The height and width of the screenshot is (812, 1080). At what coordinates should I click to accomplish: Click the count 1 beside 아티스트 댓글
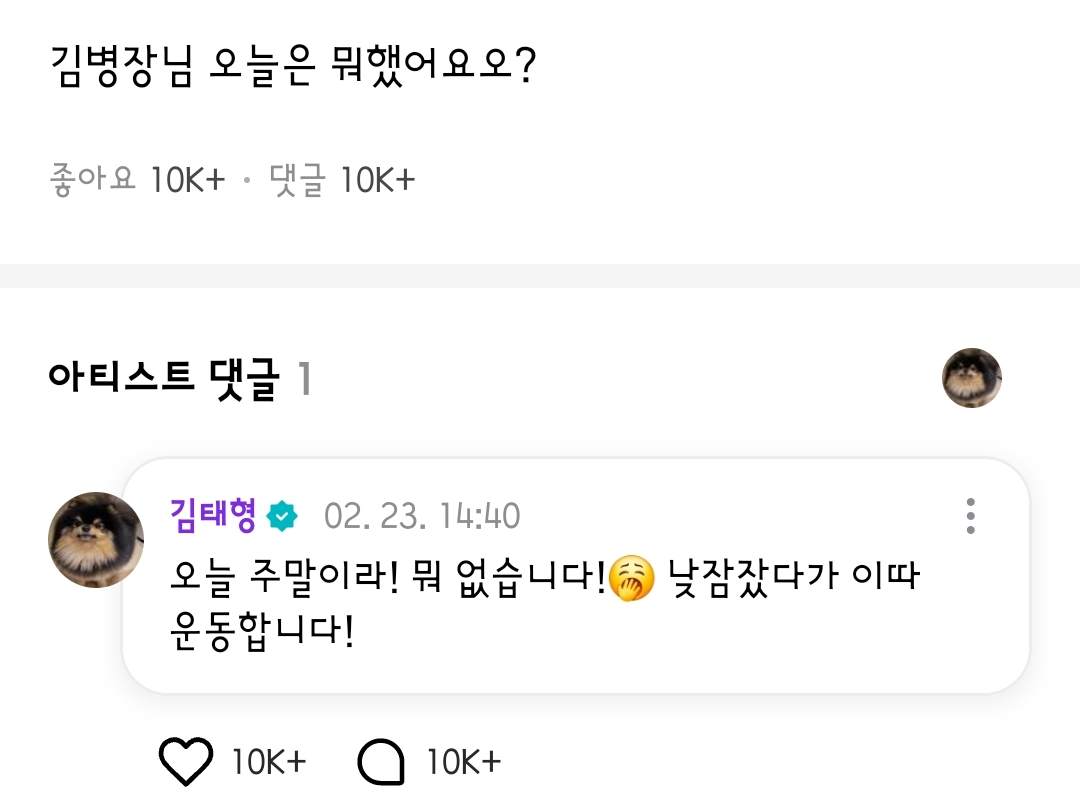pos(304,380)
